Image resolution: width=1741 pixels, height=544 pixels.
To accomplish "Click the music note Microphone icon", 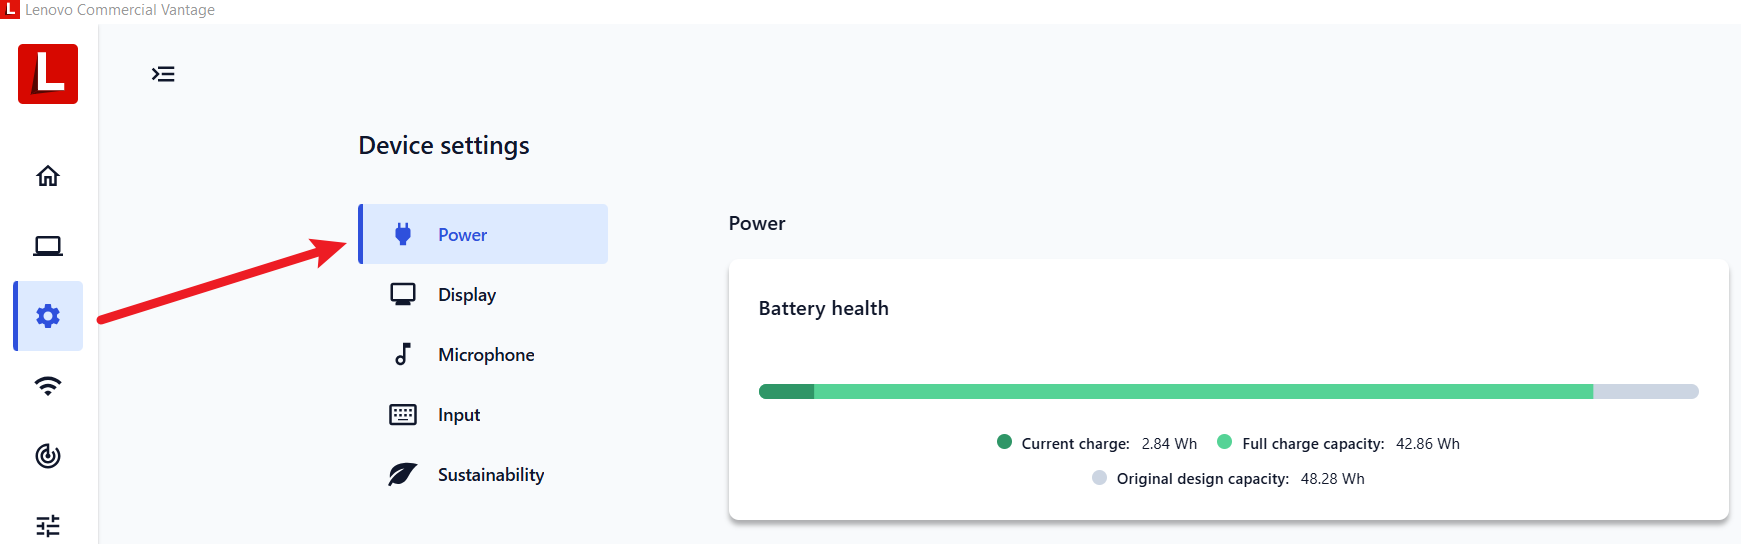I will [403, 354].
